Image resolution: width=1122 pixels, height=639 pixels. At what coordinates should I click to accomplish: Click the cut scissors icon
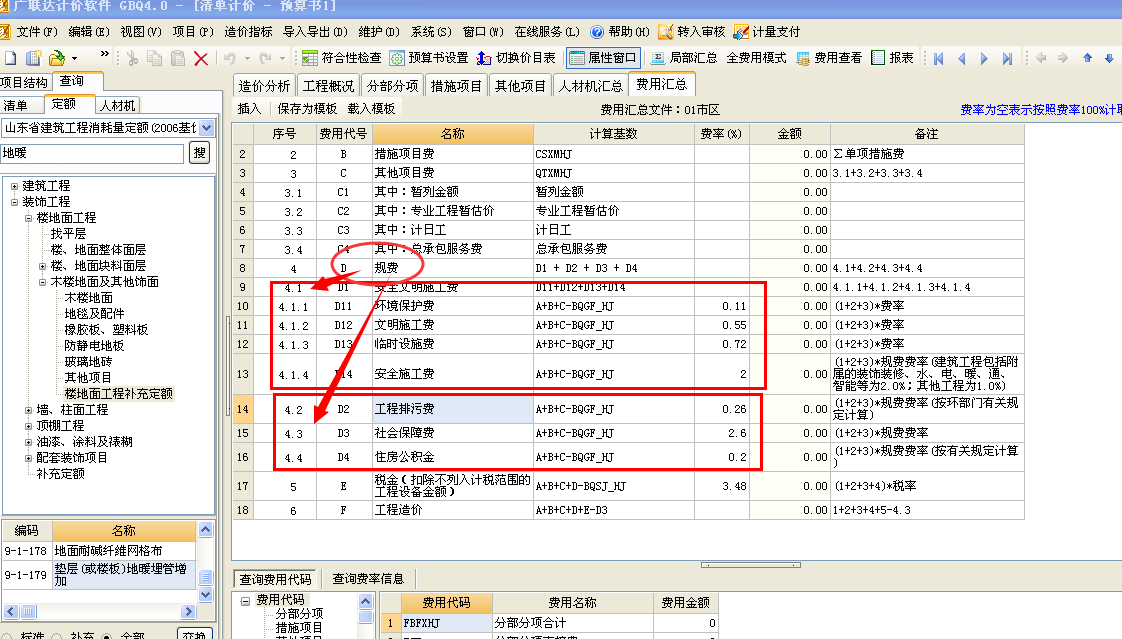[x=132, y=58]
